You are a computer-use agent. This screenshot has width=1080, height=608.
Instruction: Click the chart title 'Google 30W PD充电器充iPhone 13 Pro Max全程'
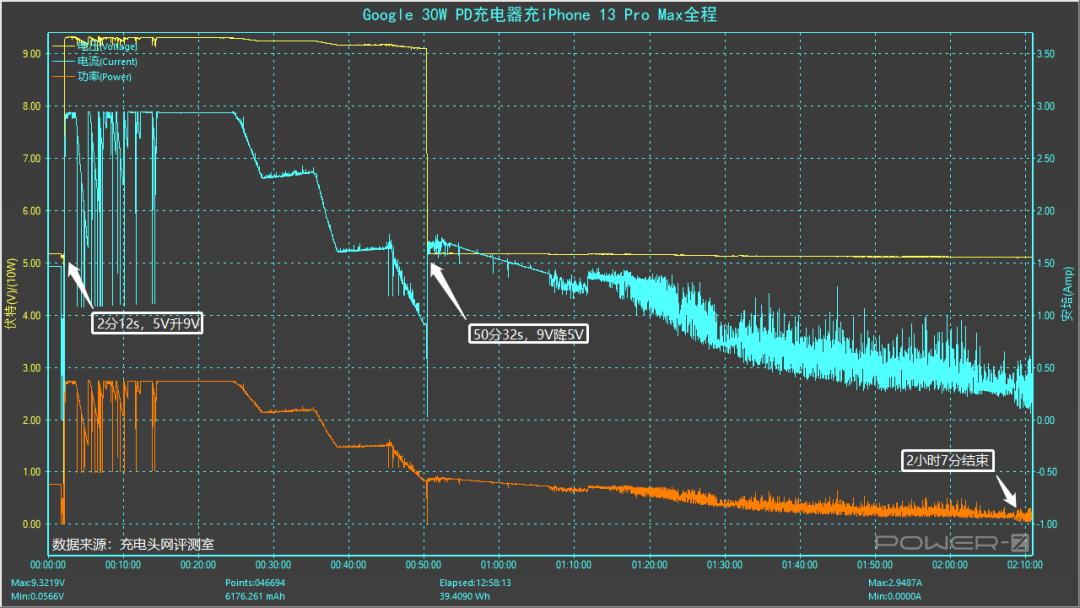539,14
